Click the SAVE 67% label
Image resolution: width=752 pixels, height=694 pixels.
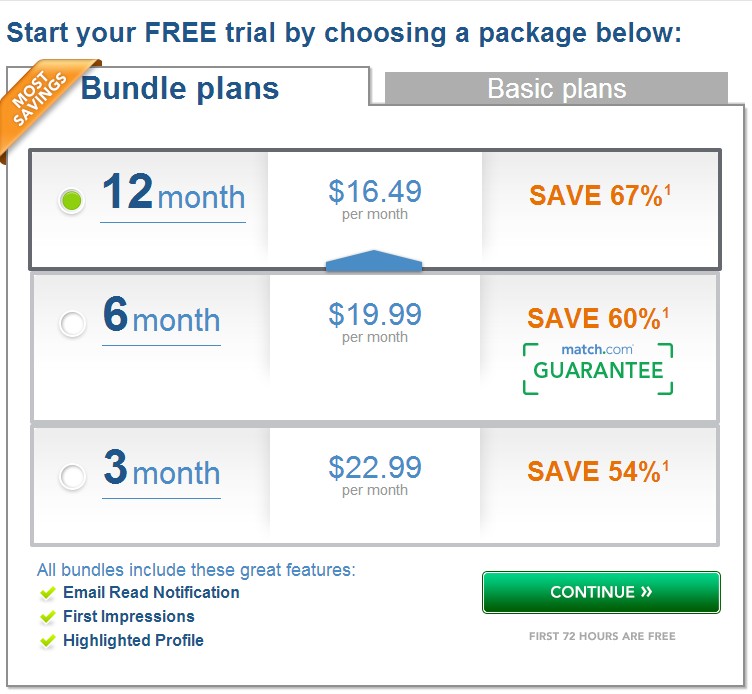point(599,195)
